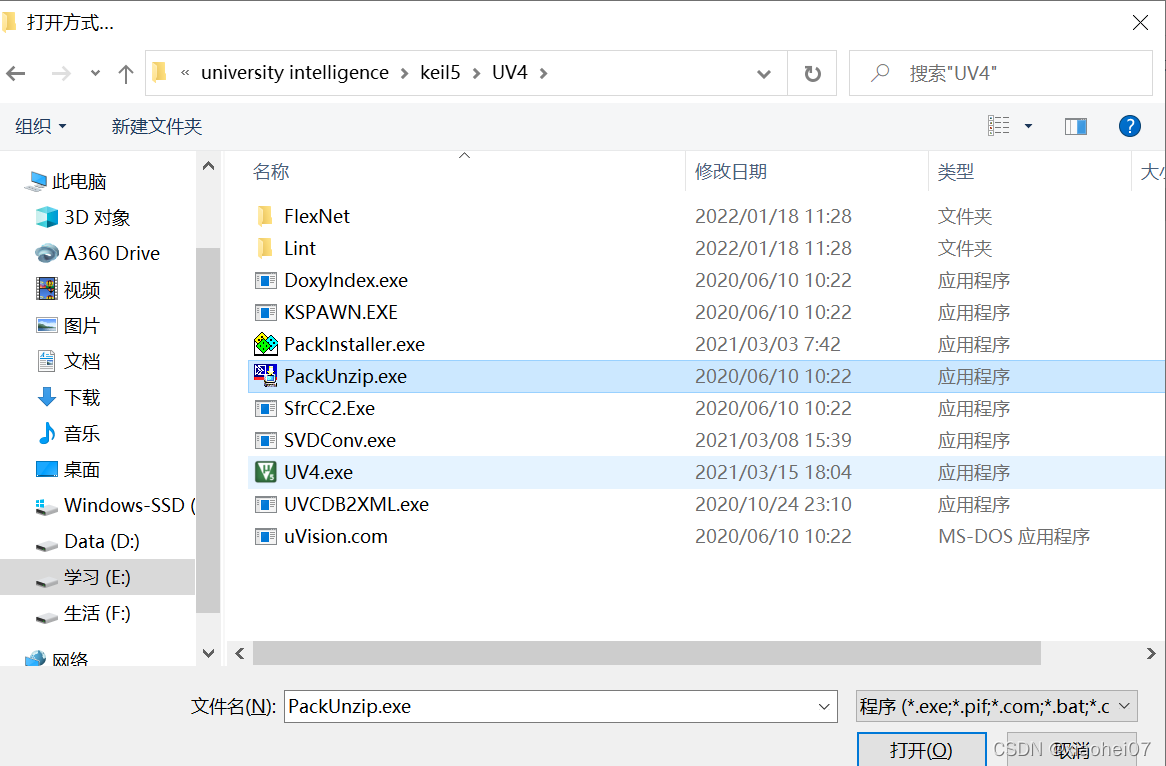This screenshot has height=766, width=1166.
Task: Sort files by the 类型 column
Action: click(x=956, y=172)
